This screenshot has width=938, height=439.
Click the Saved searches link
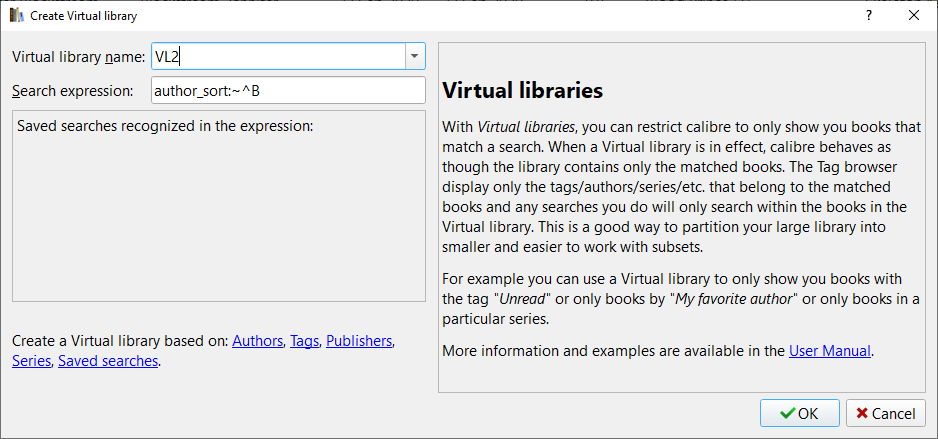click(x=108, y=361)
